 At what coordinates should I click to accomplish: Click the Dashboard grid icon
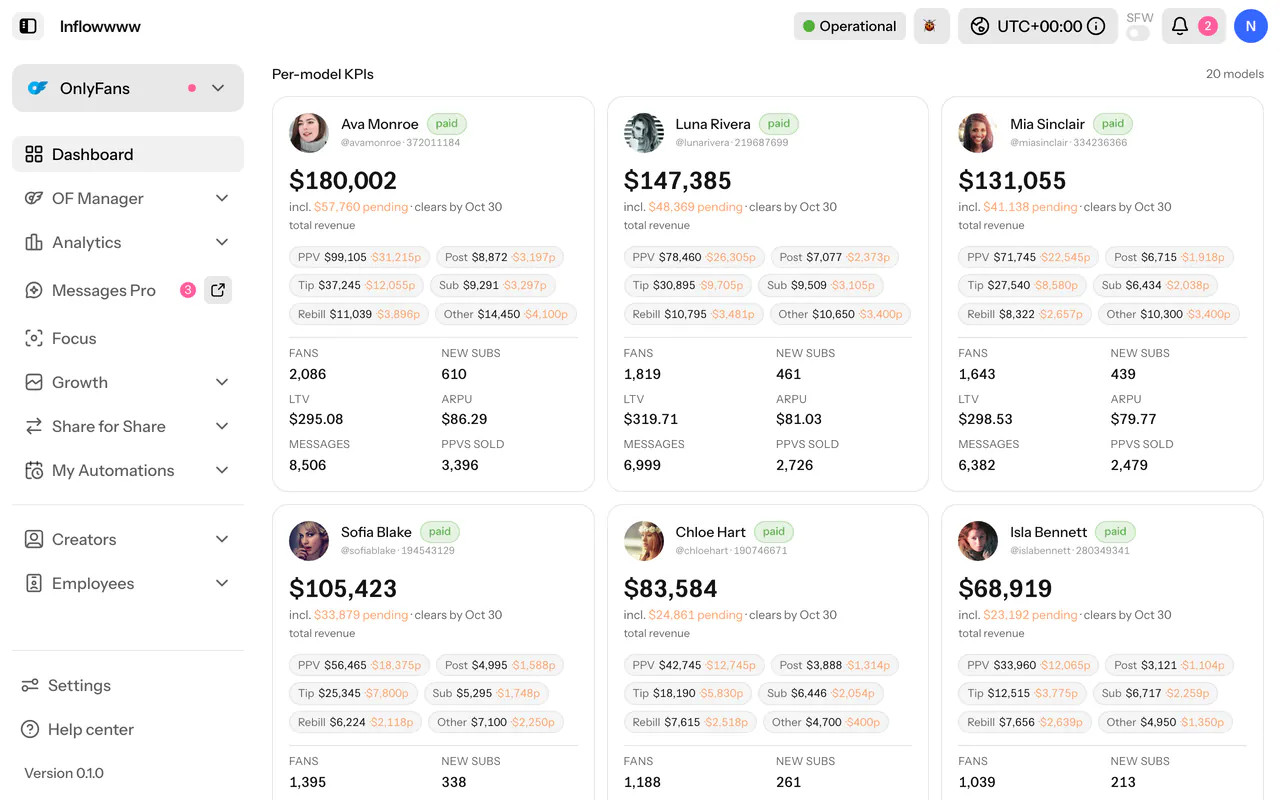pyautogui.click(x=34, y=154)
